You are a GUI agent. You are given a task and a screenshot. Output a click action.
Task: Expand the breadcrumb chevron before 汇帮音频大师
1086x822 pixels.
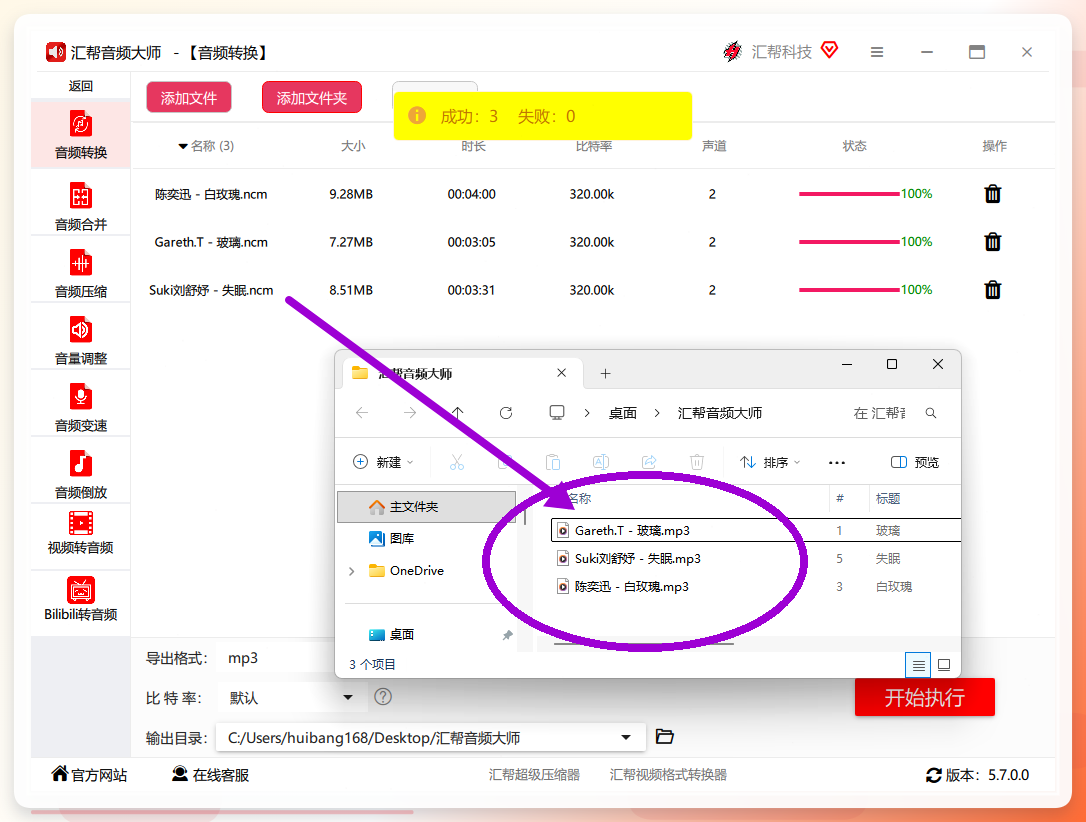coord(657,413)
